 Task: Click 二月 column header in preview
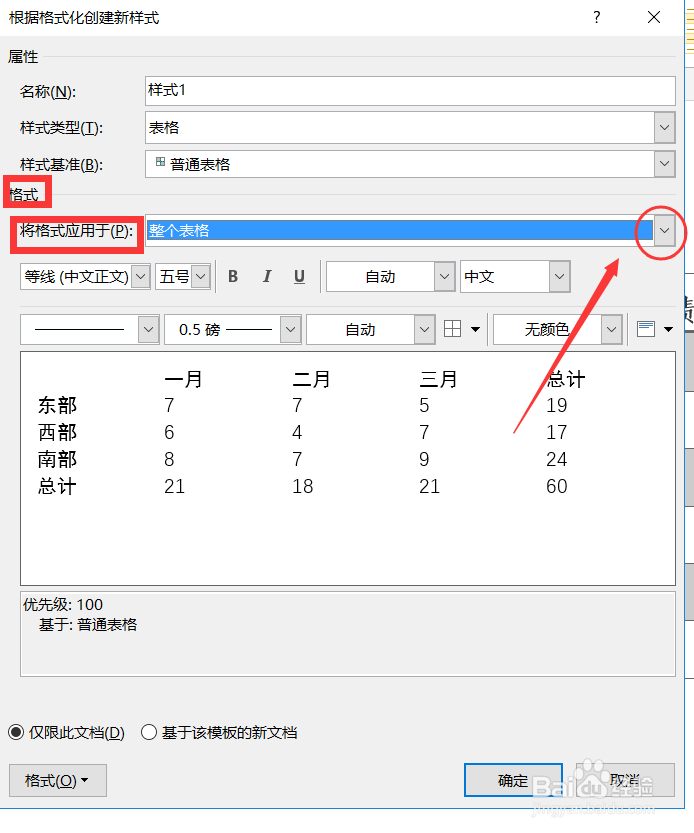pos(311,379)
